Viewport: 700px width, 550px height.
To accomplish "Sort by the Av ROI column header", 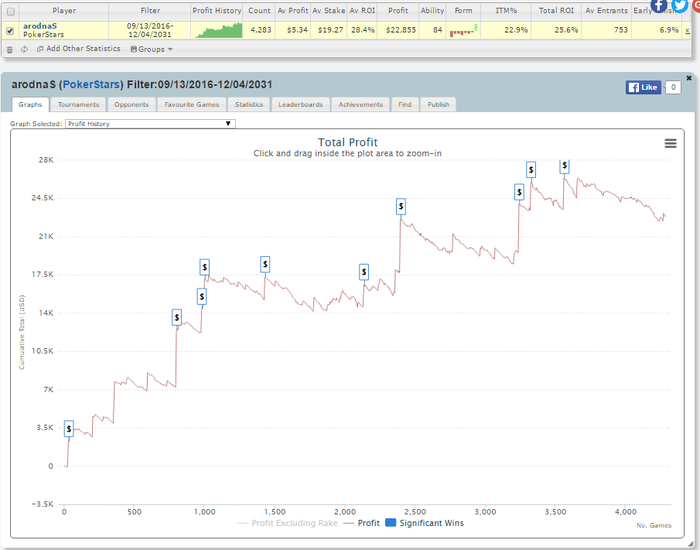I will (362, 11).
